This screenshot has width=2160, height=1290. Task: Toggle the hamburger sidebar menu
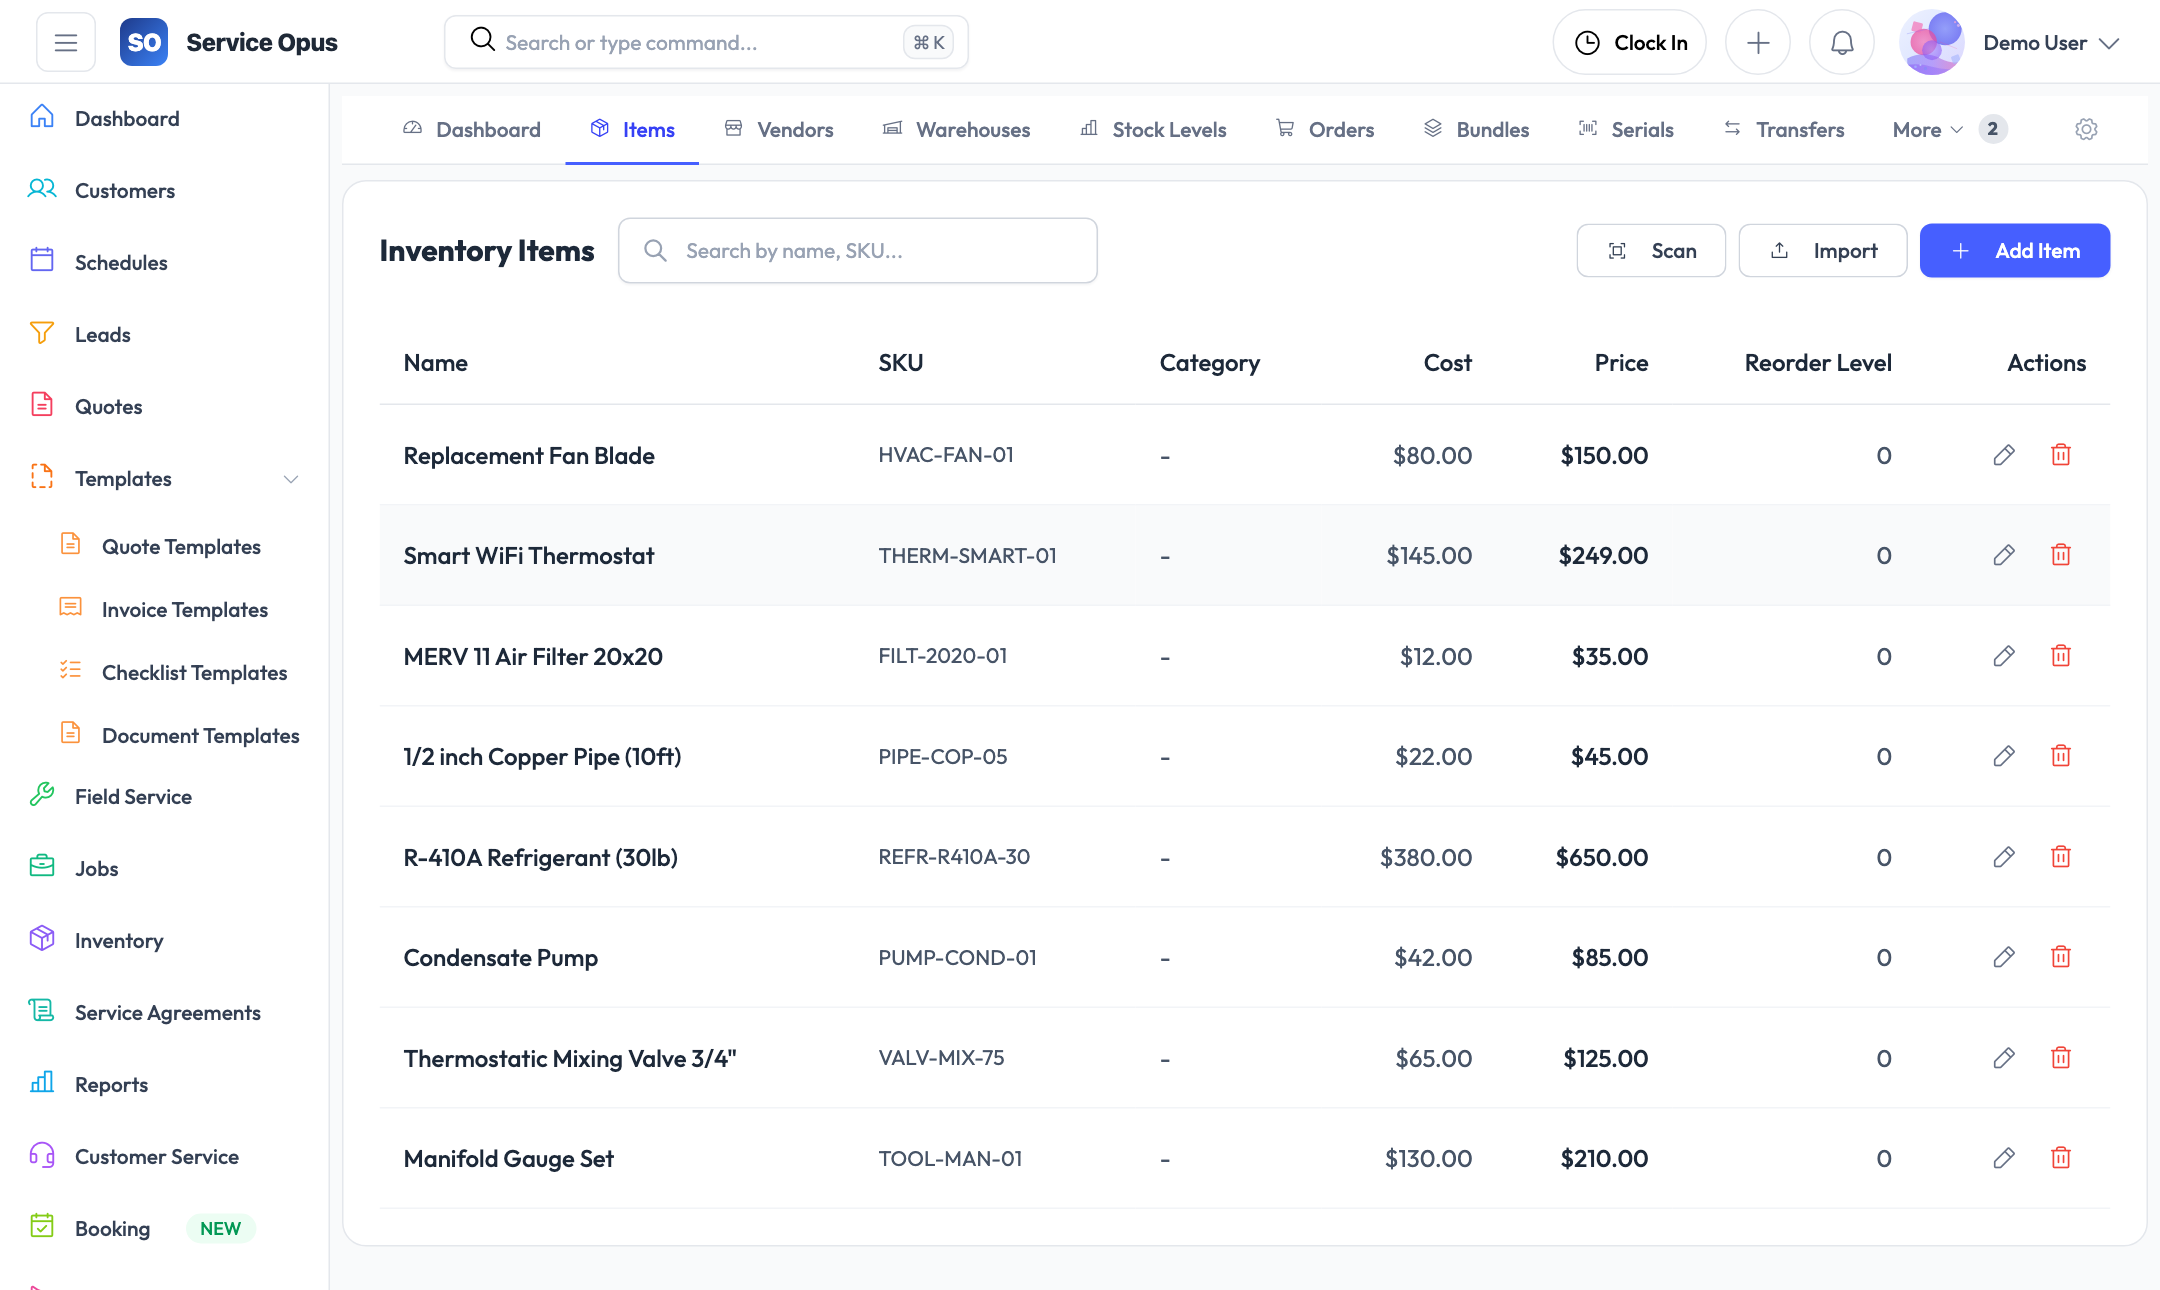(66, 43)
